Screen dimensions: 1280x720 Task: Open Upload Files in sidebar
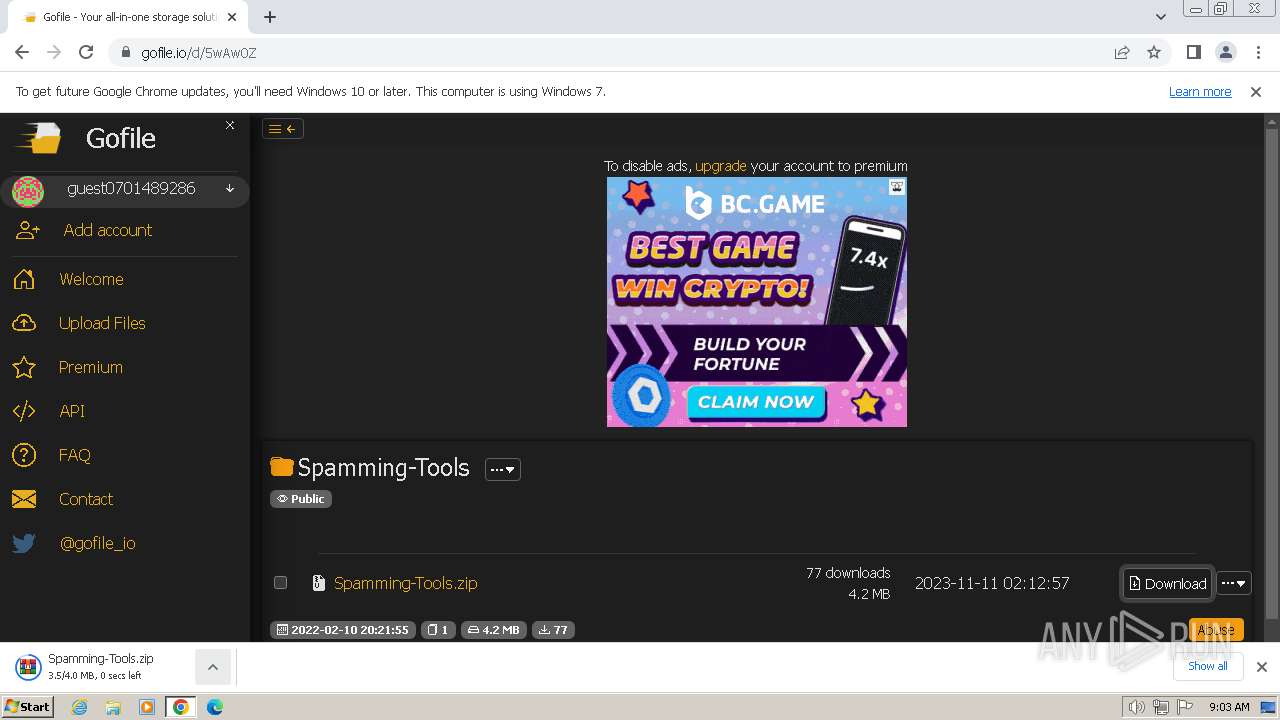tap(102, 323)
